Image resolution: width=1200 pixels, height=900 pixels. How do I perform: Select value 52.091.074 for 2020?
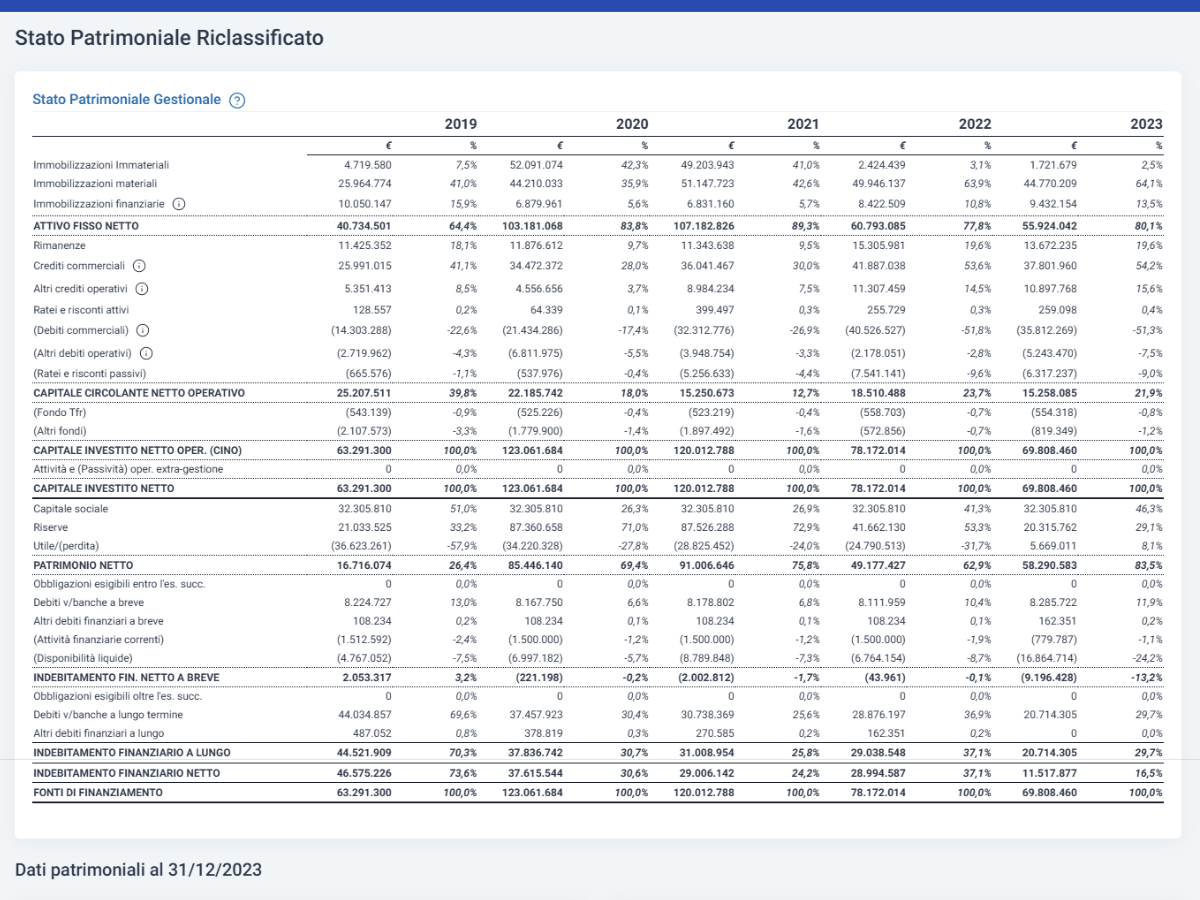(536, 164)
